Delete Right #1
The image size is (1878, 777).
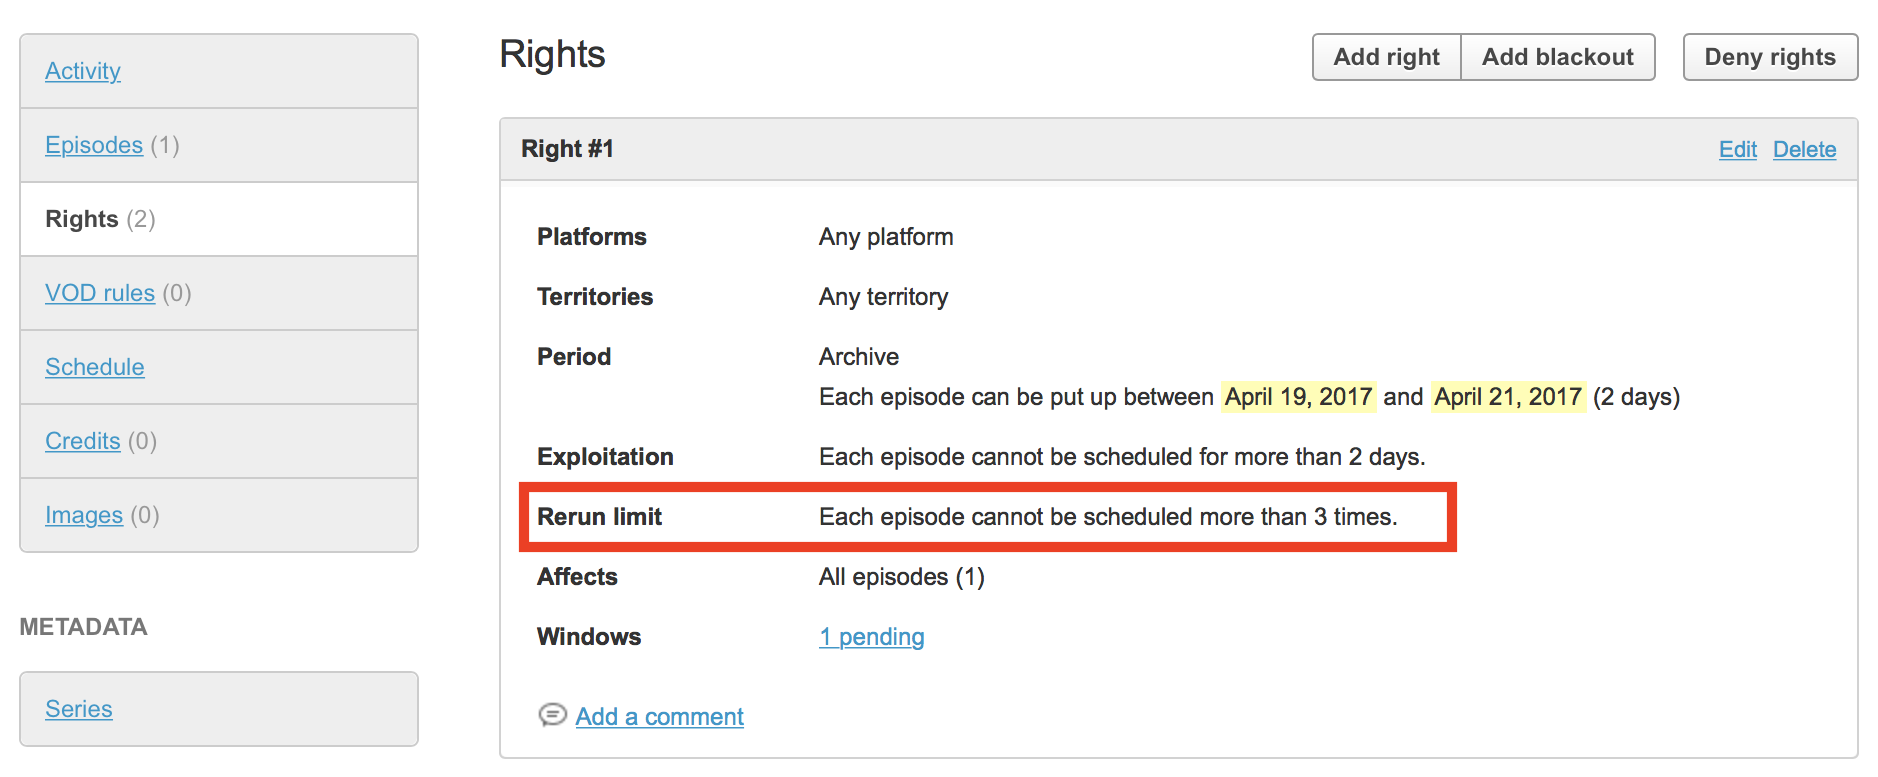[1804, 149]
